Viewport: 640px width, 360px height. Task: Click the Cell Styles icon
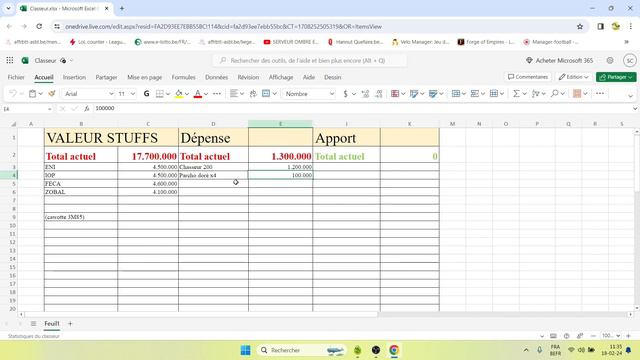point(433,94)
